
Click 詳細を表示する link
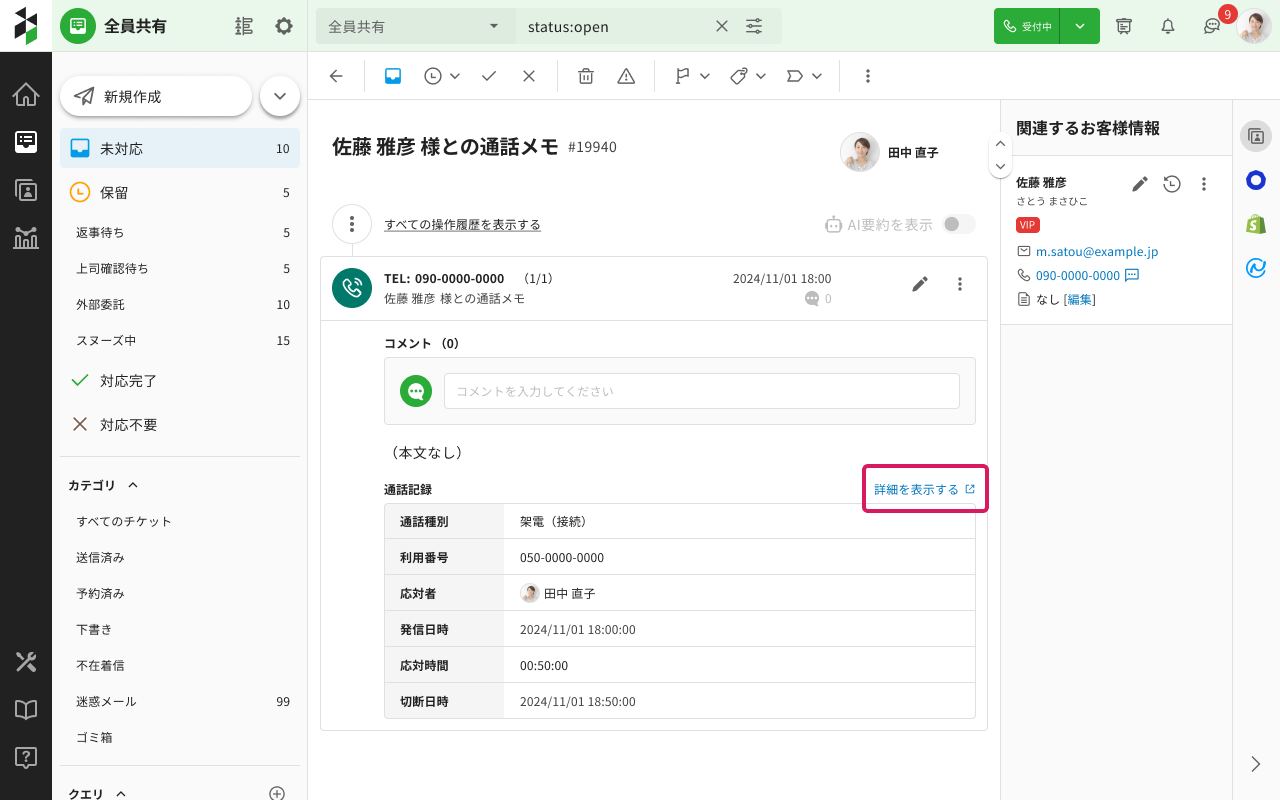[x=924, y=489]
